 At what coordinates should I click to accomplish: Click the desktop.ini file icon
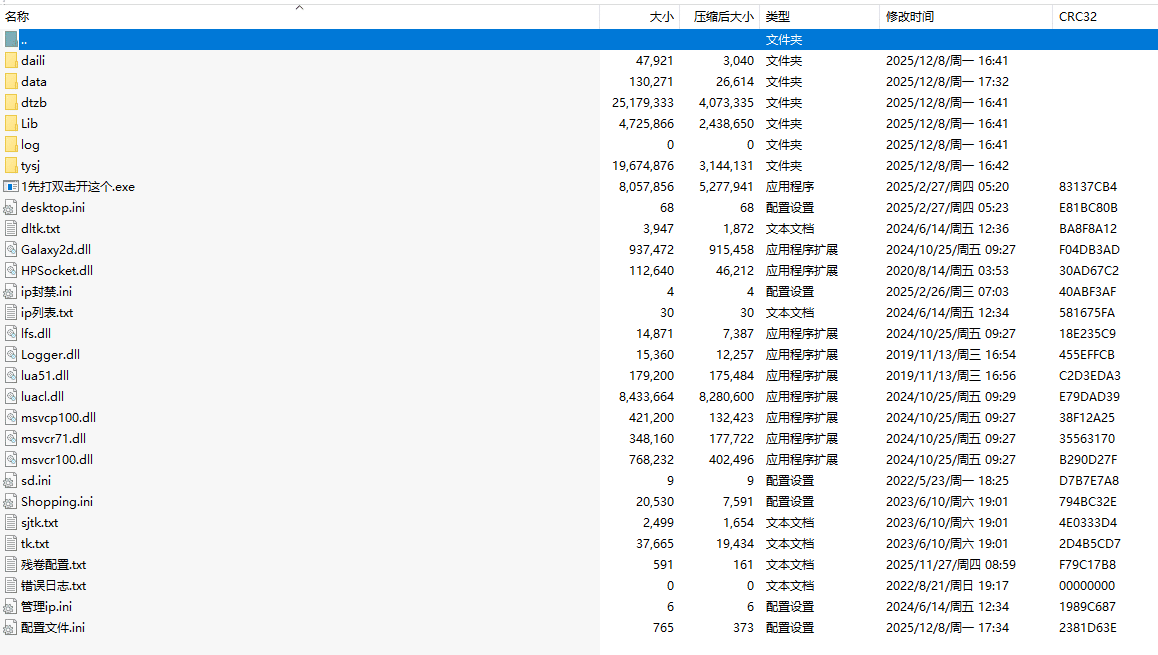click(11, 207)
